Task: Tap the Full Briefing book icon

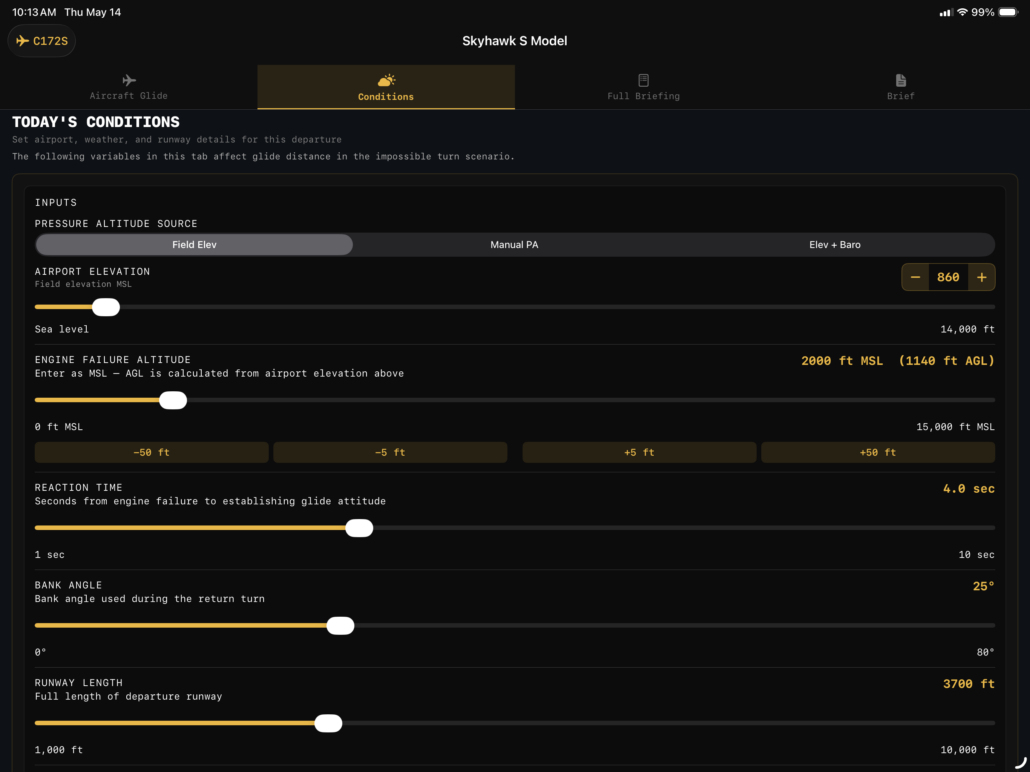Action: click(644, 80)
